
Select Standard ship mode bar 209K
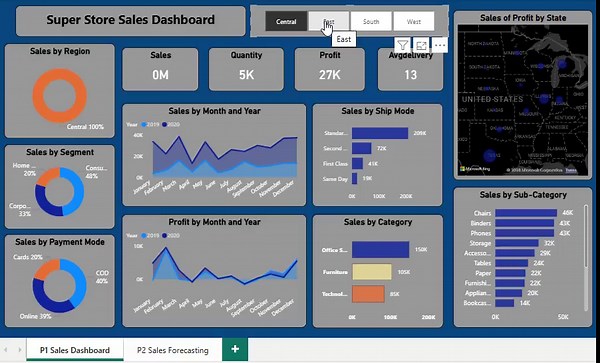[380, 133]
